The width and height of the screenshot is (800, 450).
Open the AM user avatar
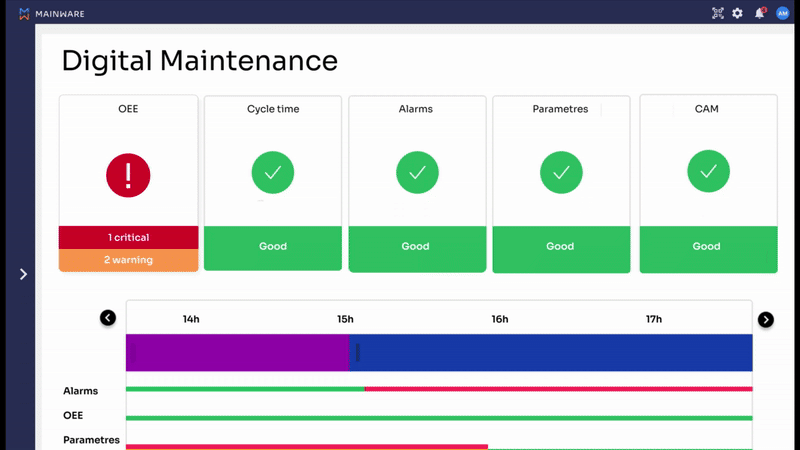pos(782,13)
